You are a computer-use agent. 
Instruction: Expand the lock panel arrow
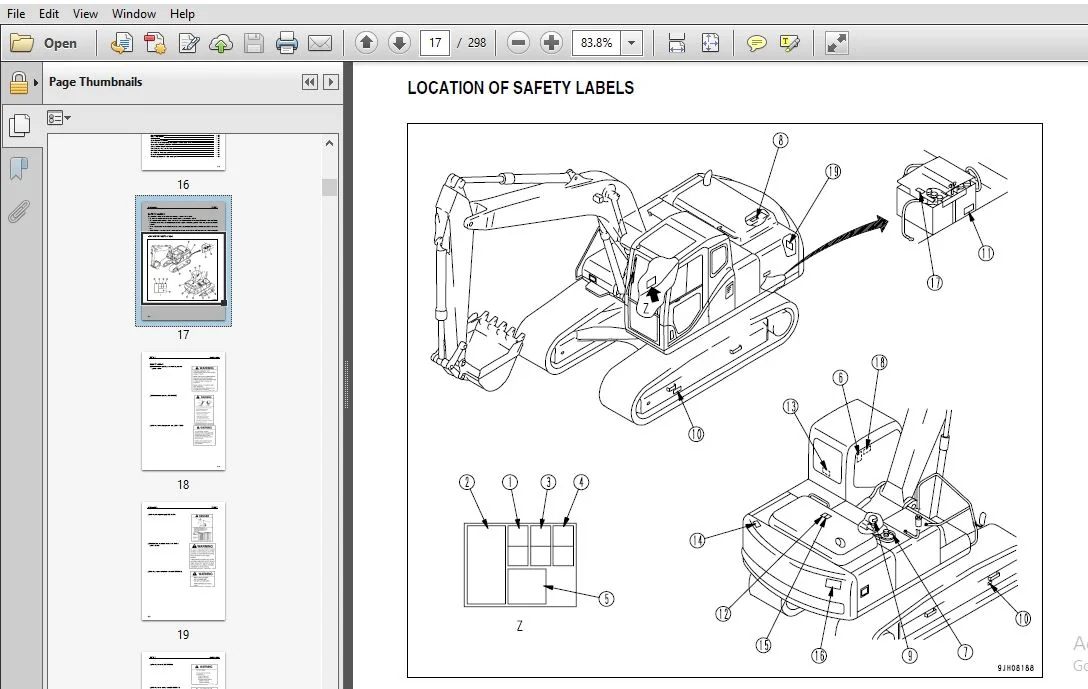click(x=36, y=83)
